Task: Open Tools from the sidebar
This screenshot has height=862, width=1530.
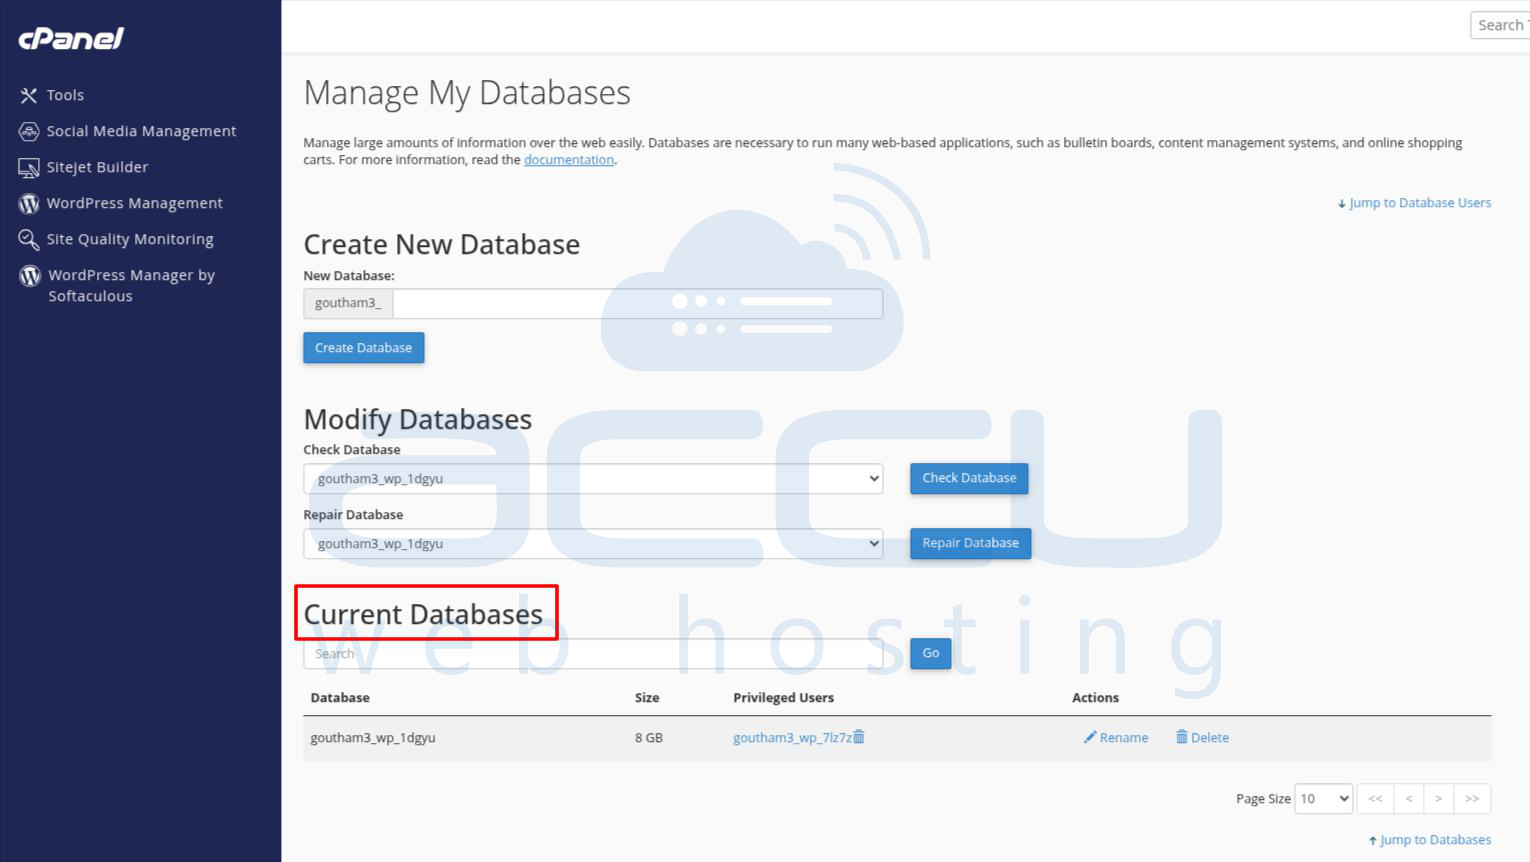Action: 65,95
